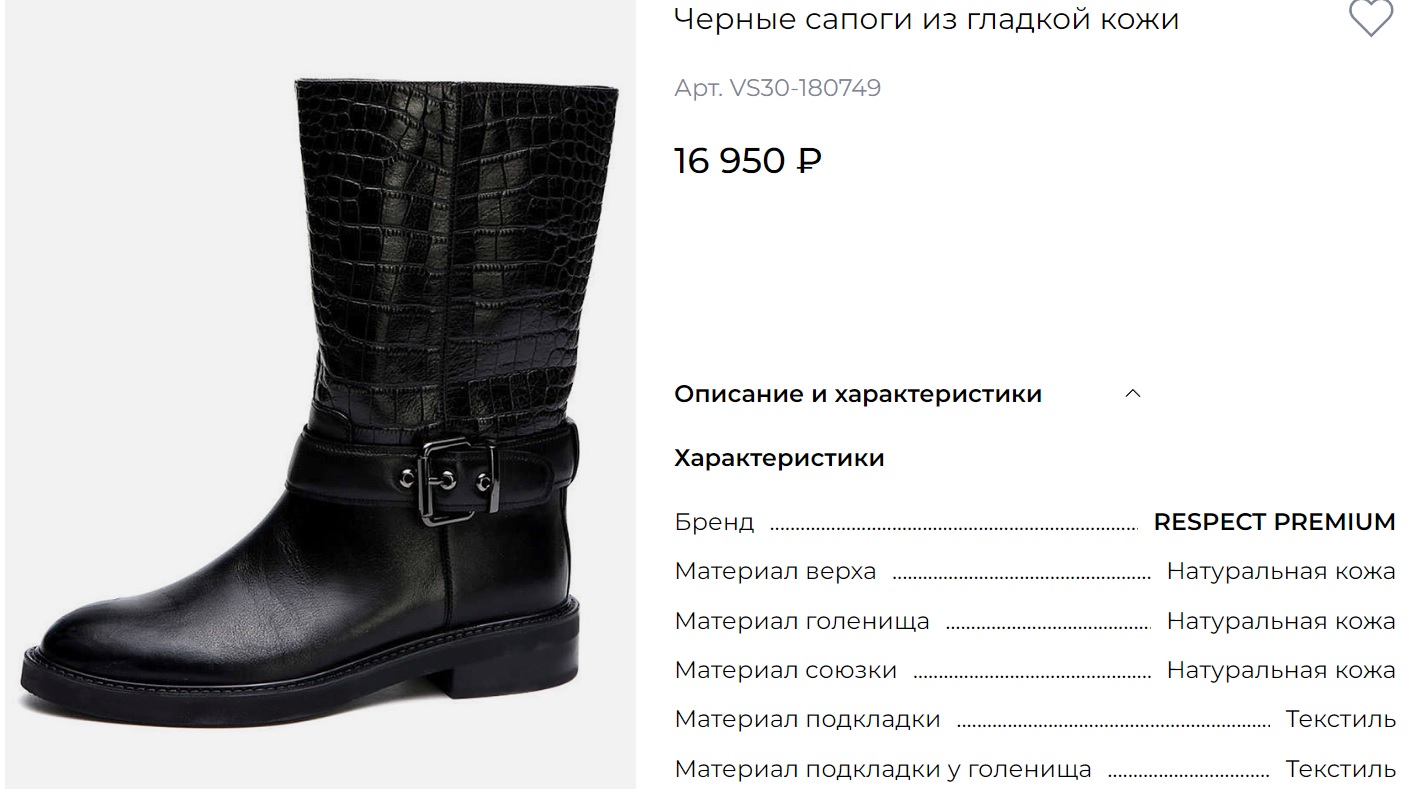Click the Бренд label in specs
The width and height of the screenshot is (1415, 789).
pos(714,522)
